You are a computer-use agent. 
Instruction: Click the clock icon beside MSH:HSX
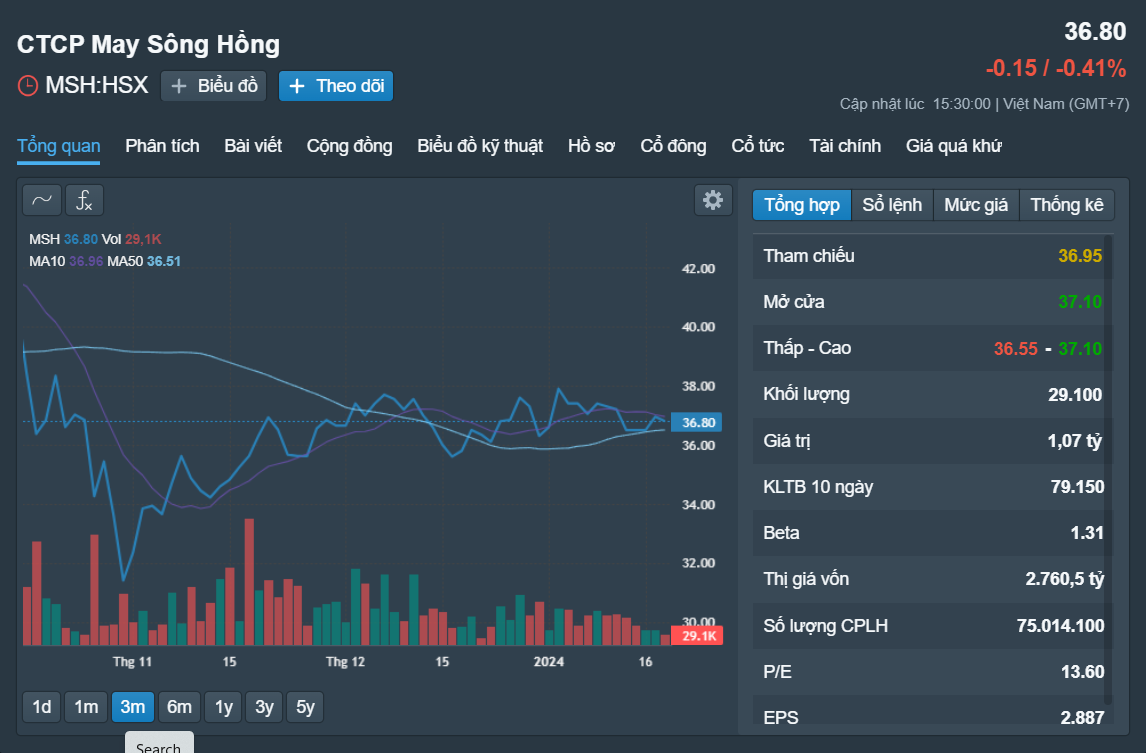[28, 86]
